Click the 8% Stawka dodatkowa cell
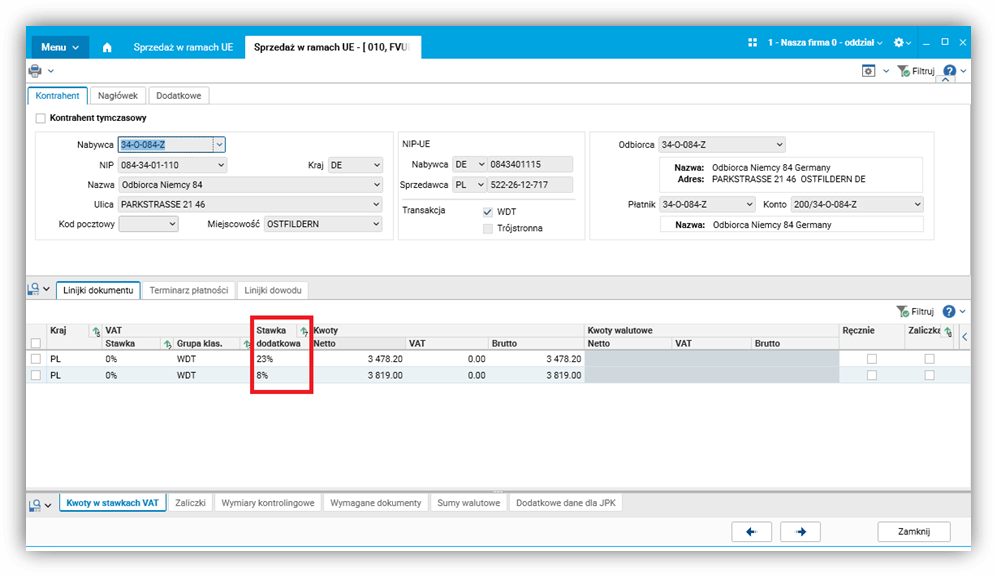The width and height of the screenshot is (996, 576). click(x=280, y=375)
